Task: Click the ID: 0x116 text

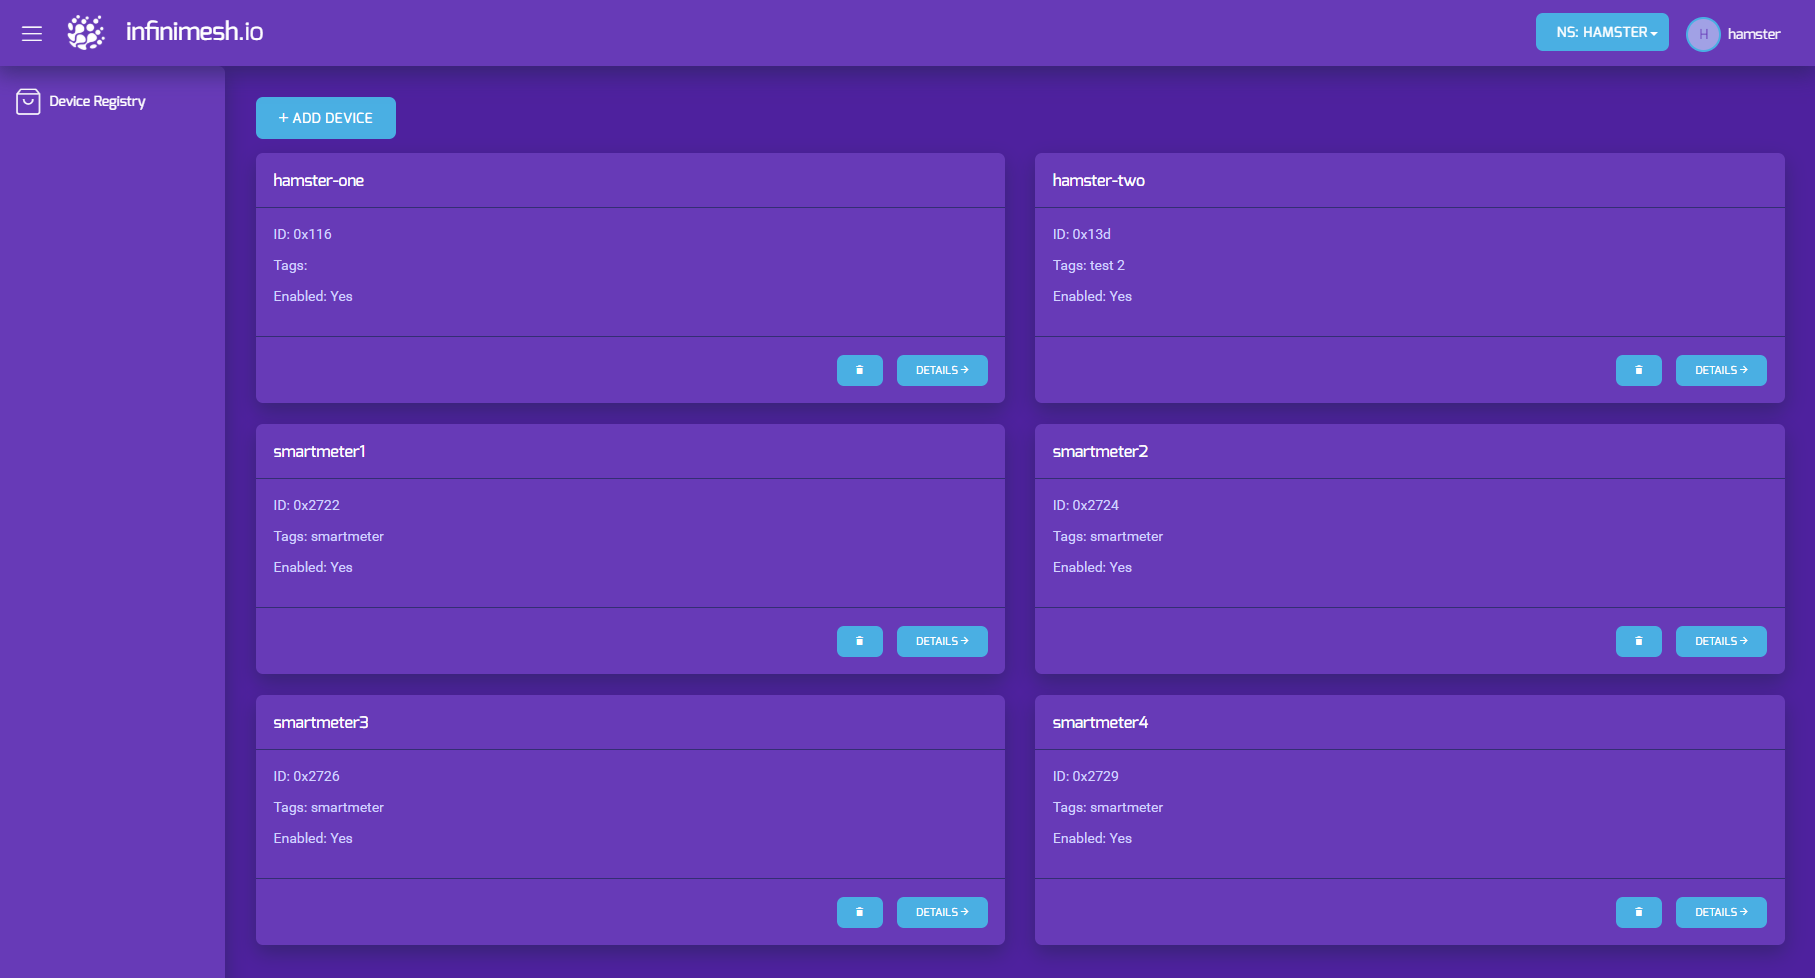Action: [x=303, y=234]
